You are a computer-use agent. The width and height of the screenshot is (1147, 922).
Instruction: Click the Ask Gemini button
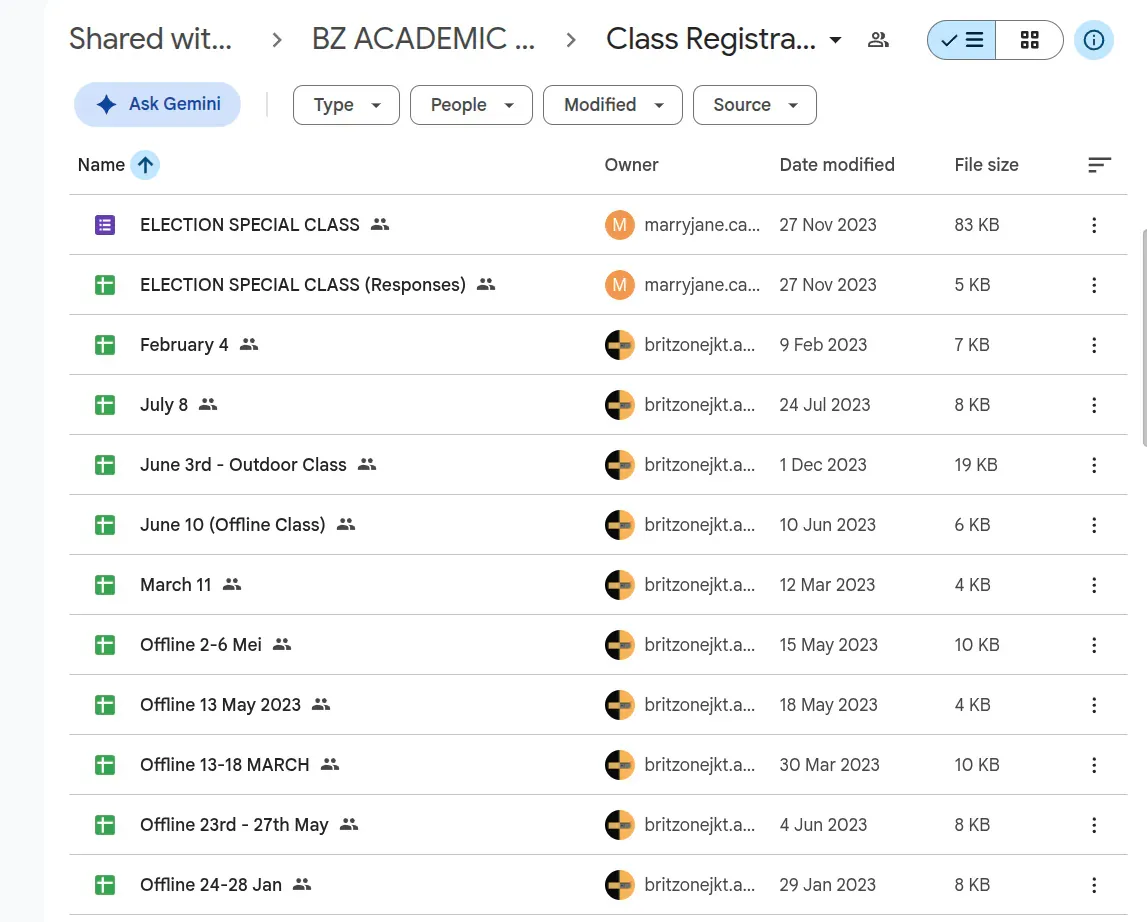pos(157,104)
